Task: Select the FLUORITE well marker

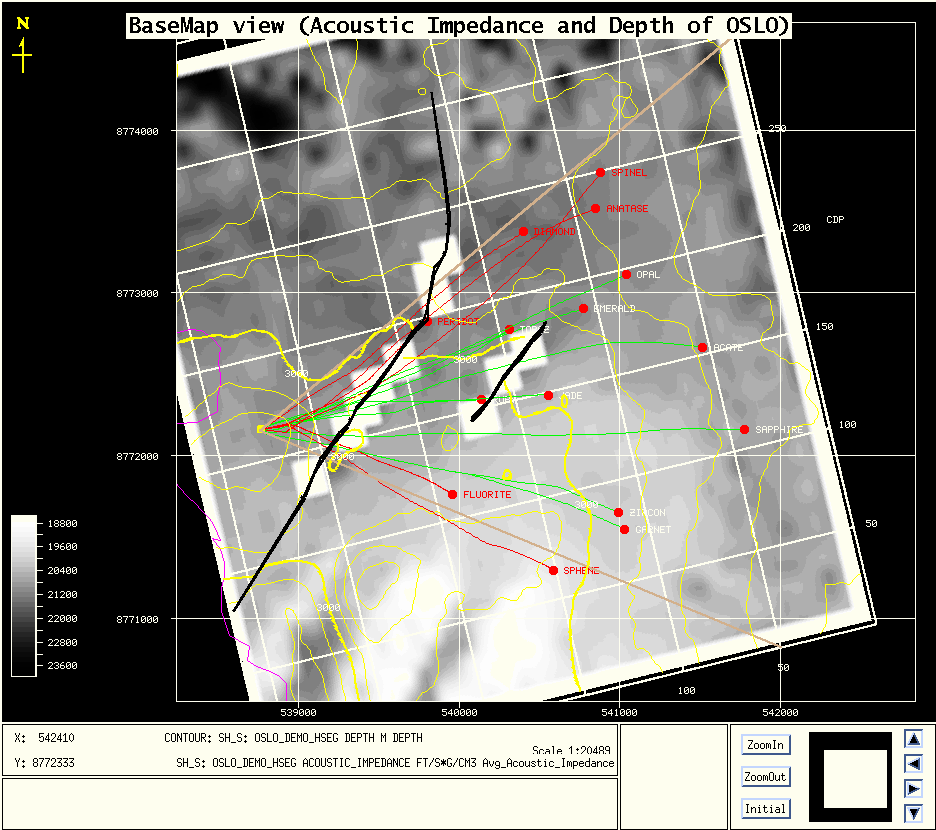Action: pos(452,494)
